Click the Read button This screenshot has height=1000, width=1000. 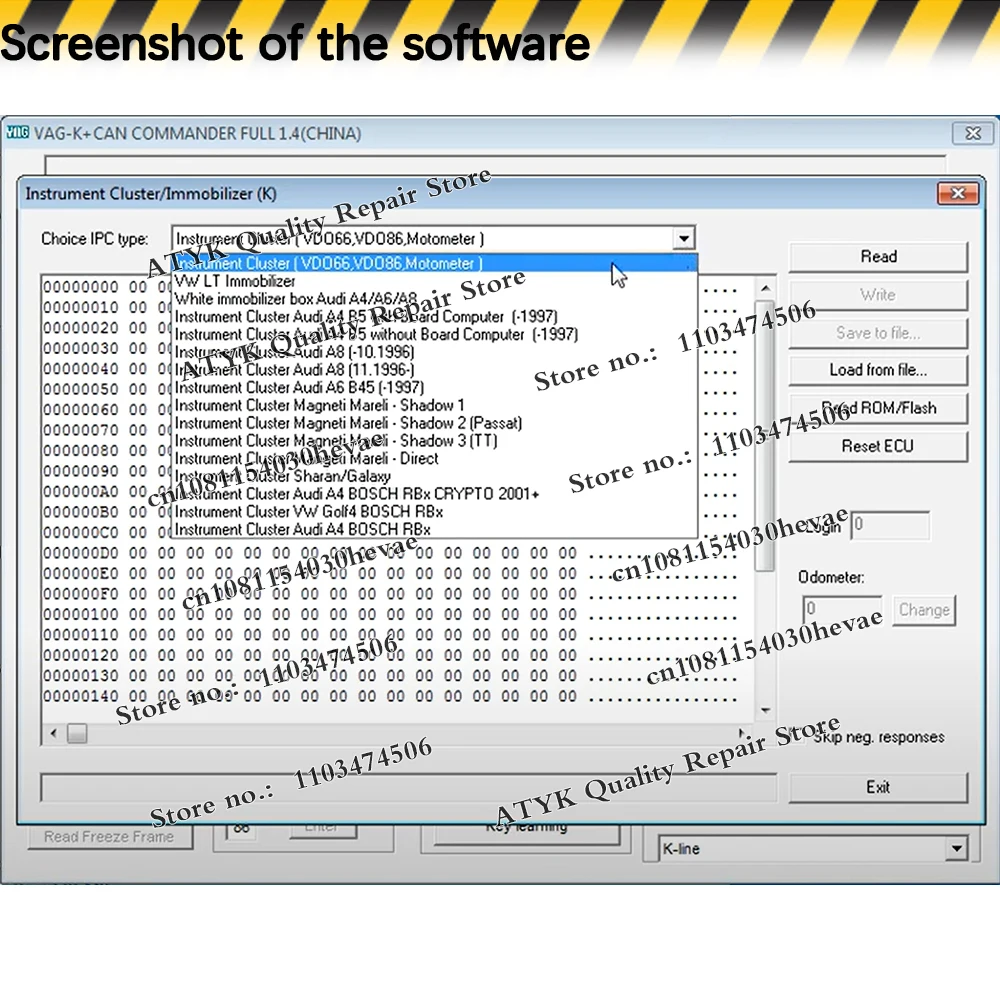pos(878,256)
